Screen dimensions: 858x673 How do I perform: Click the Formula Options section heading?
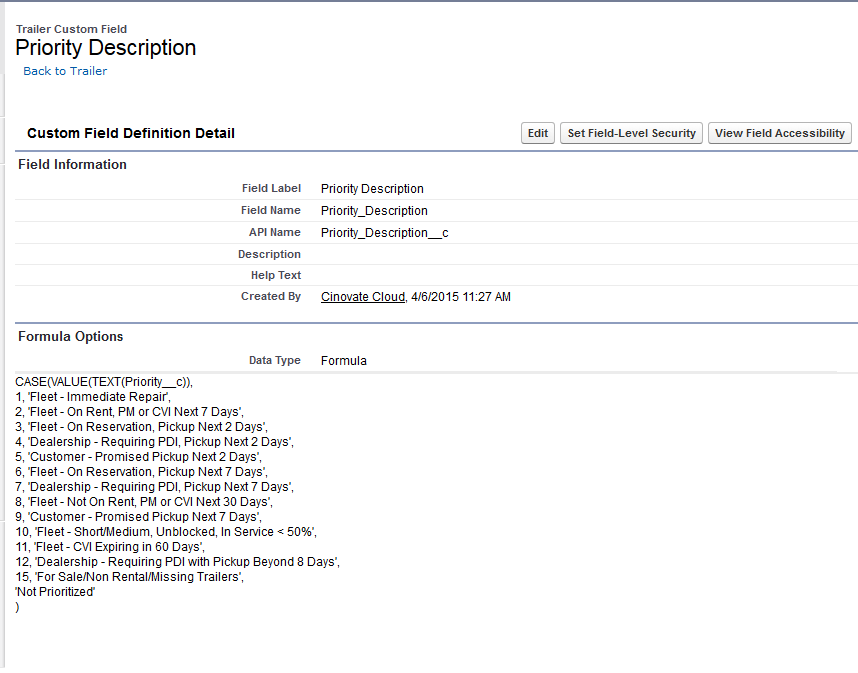click(x=71, y=336)
